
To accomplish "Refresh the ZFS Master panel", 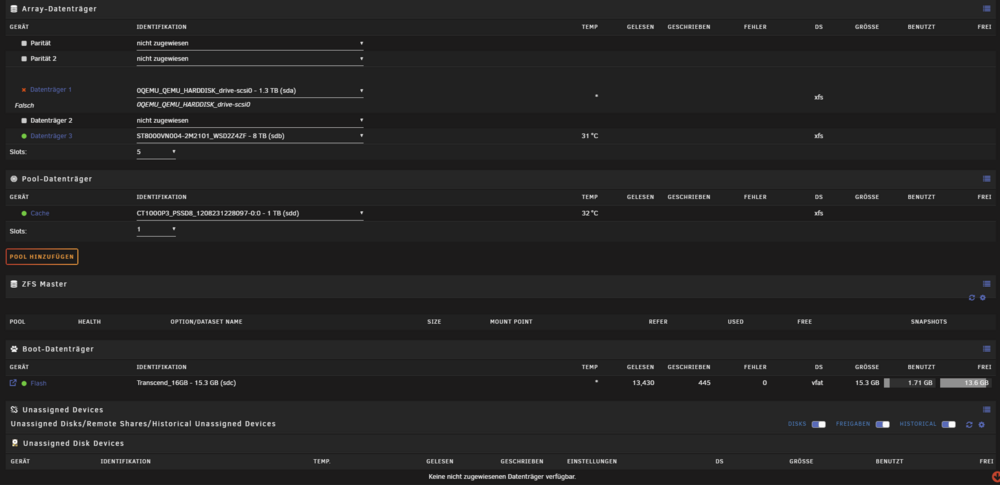I will point(972,298).
